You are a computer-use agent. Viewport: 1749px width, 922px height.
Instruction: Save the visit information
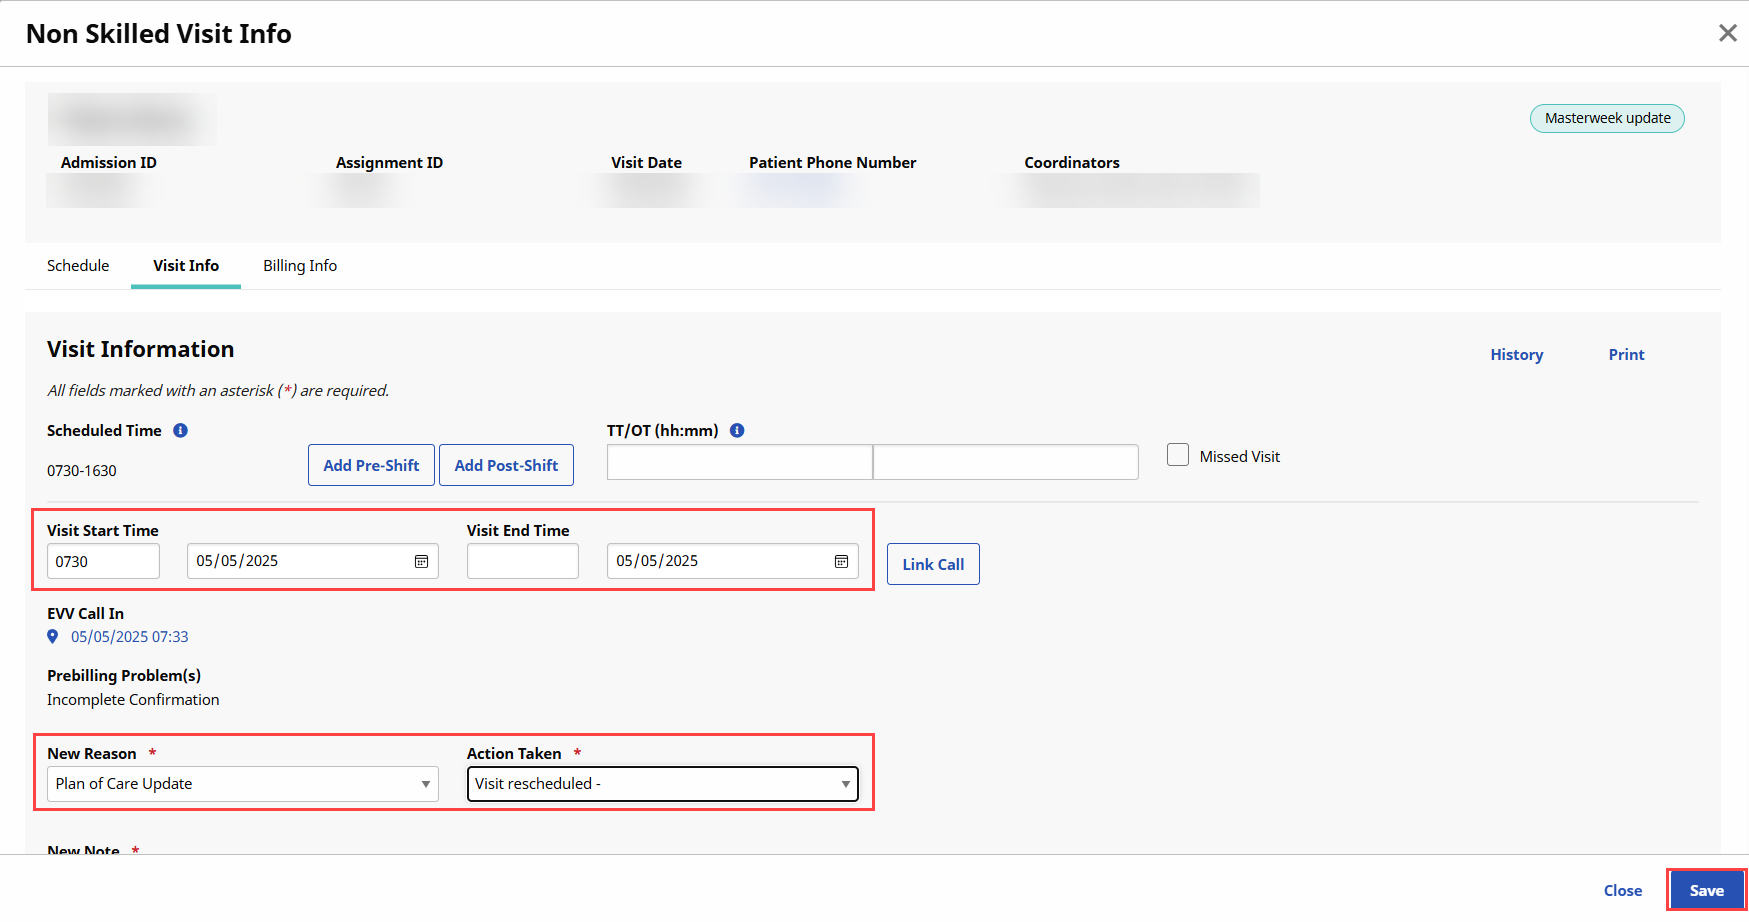[x=1706, y=890]
